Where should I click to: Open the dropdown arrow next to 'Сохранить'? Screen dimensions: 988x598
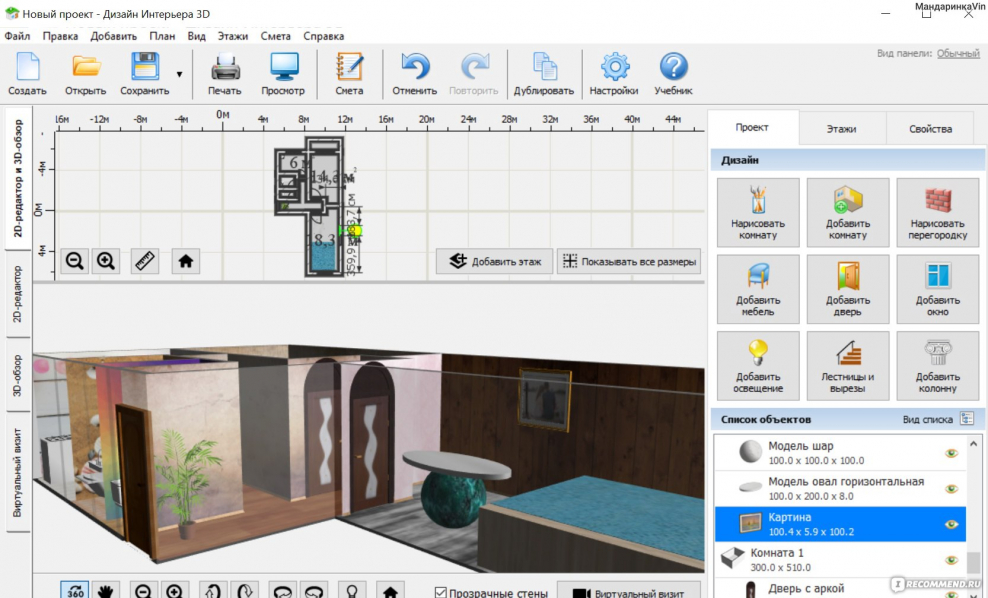pos(180,74)
